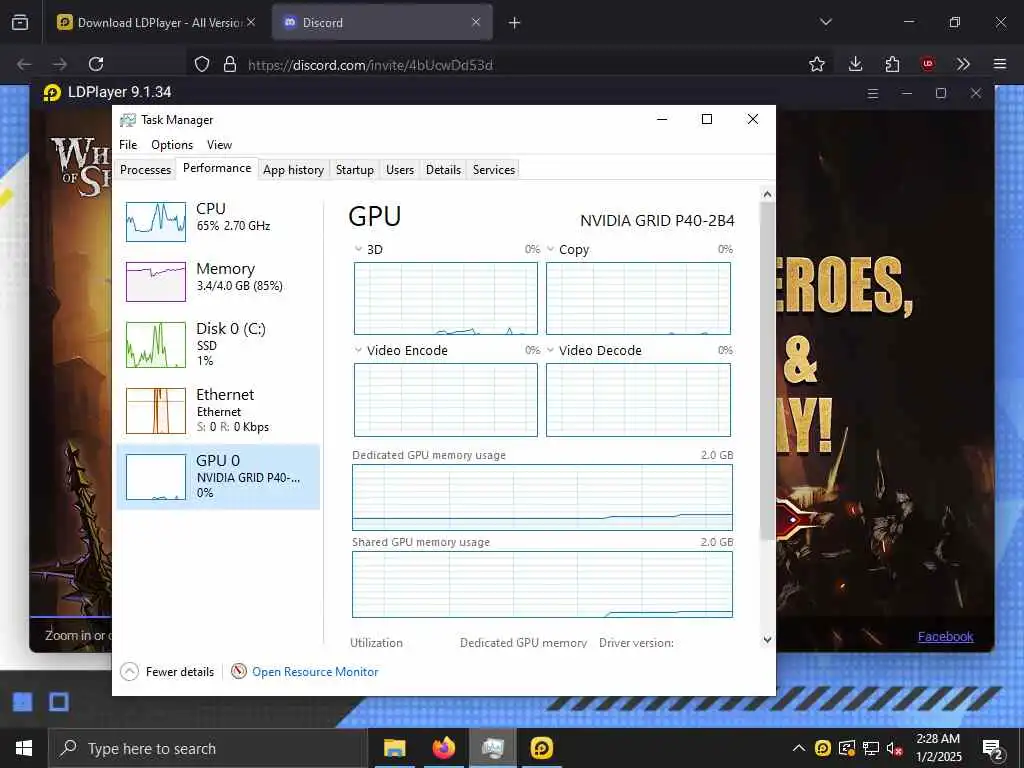This screenshot has height=768, width=1024.
Task: Open Firefox downloads panel
Action: pos(856,64)
